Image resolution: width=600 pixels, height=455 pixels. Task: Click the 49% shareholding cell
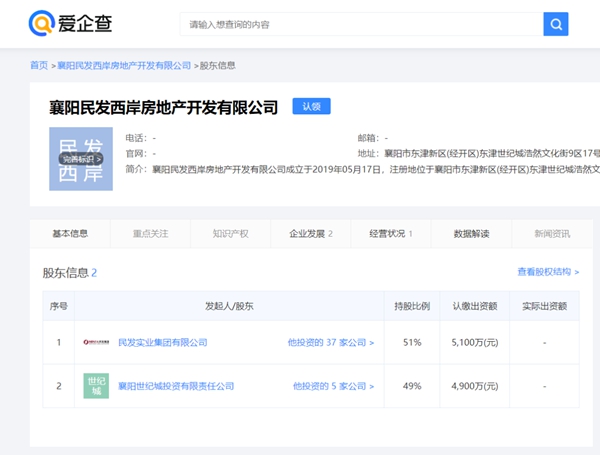[x=412, y=386]
